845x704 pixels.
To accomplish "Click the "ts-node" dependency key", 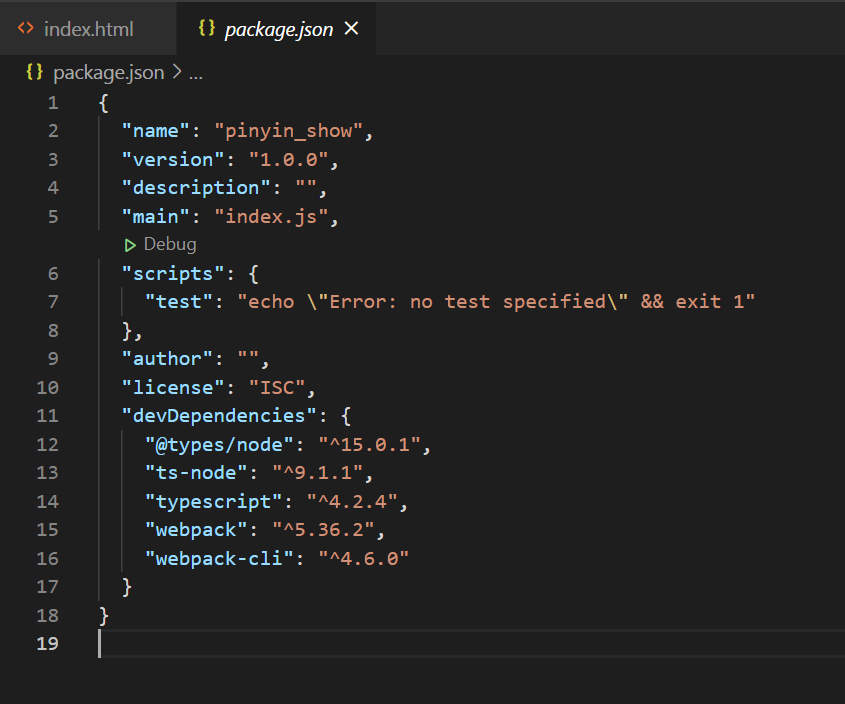I will [x=196, y=473].
